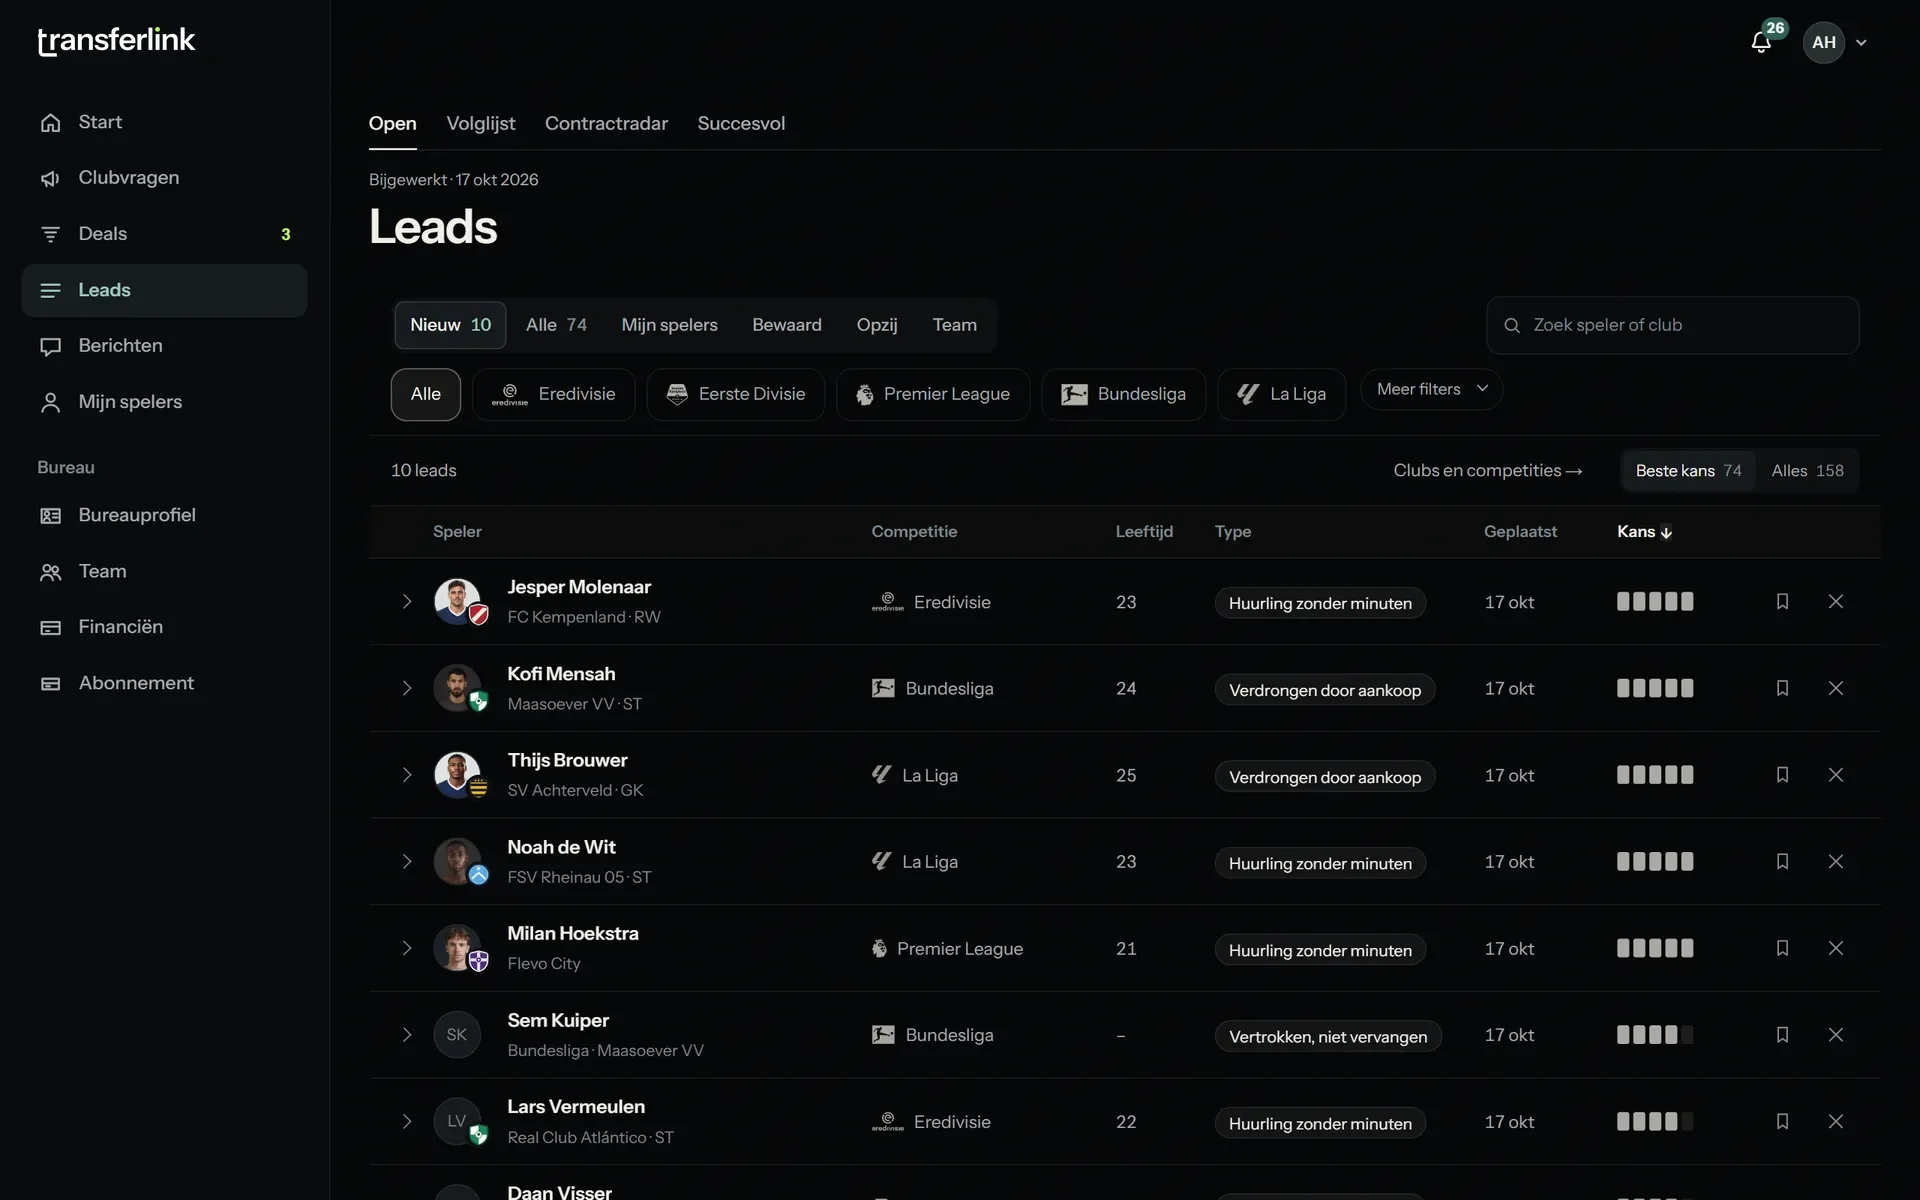Open Financiën page
Screen dimensions: 1920x1200
[164, 627]
